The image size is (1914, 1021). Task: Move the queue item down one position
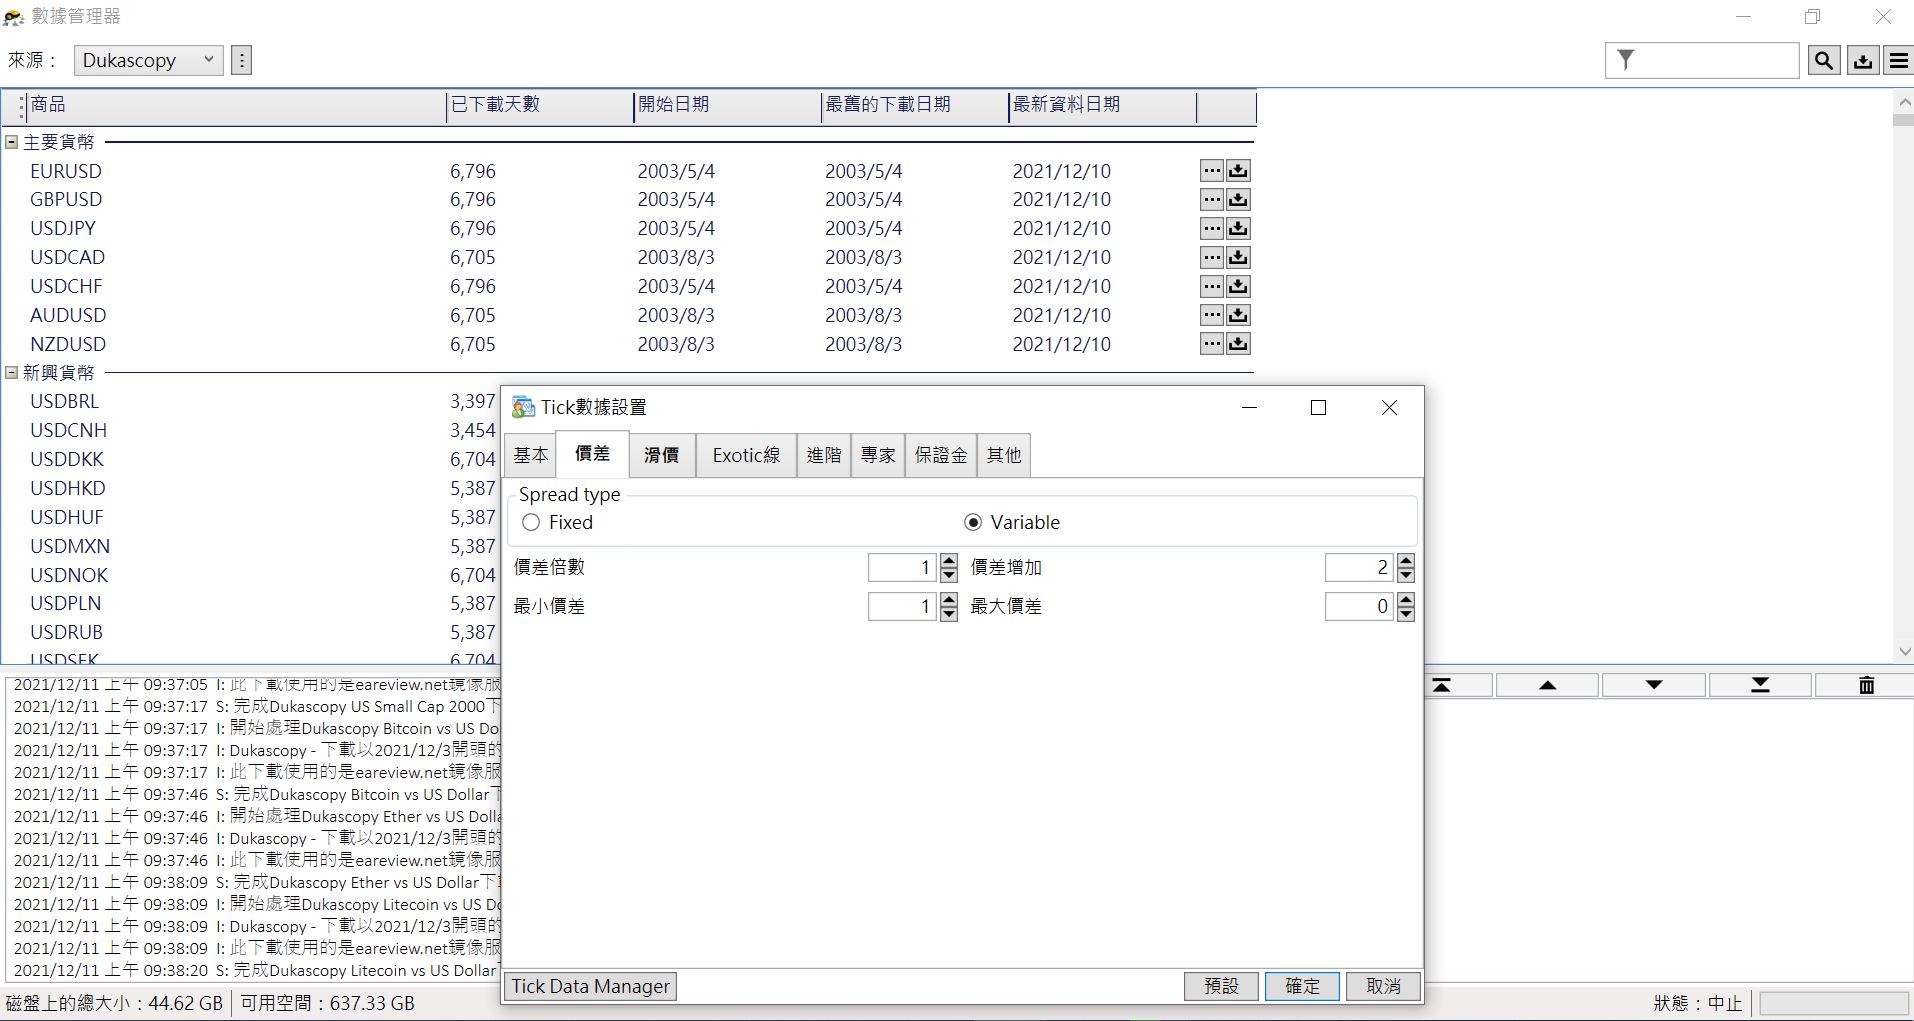click(1654, 685)
